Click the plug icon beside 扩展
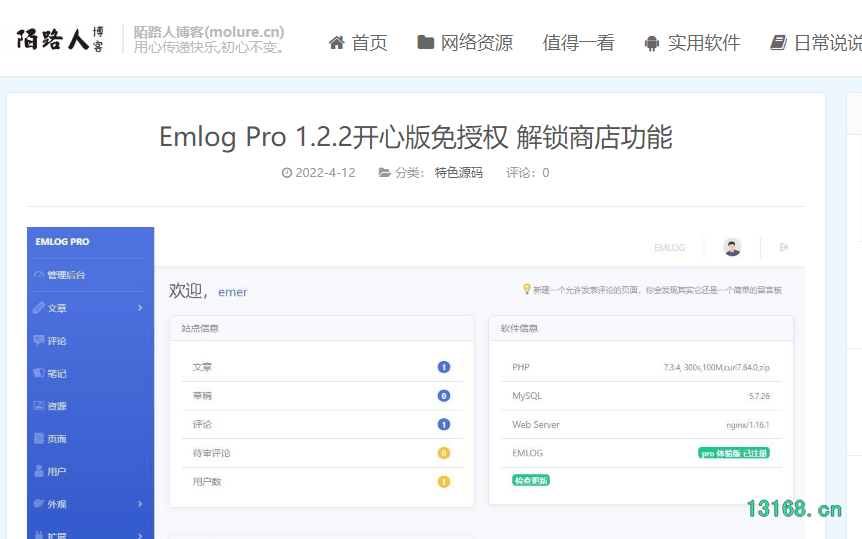The height and width of the screenshot is (539, 862). (38, 535)
